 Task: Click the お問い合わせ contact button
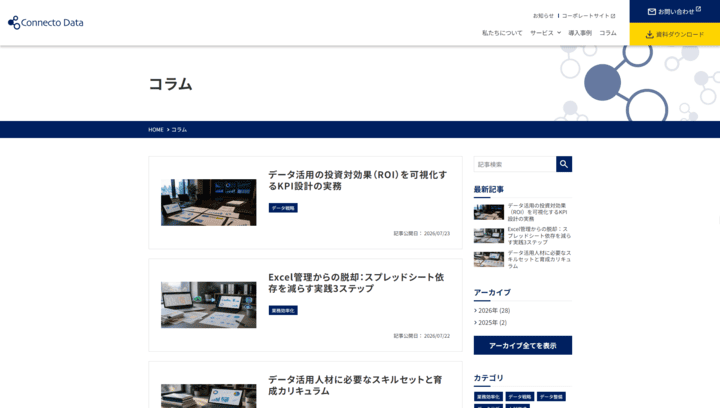pyautogui.click(x=675, y=11)
